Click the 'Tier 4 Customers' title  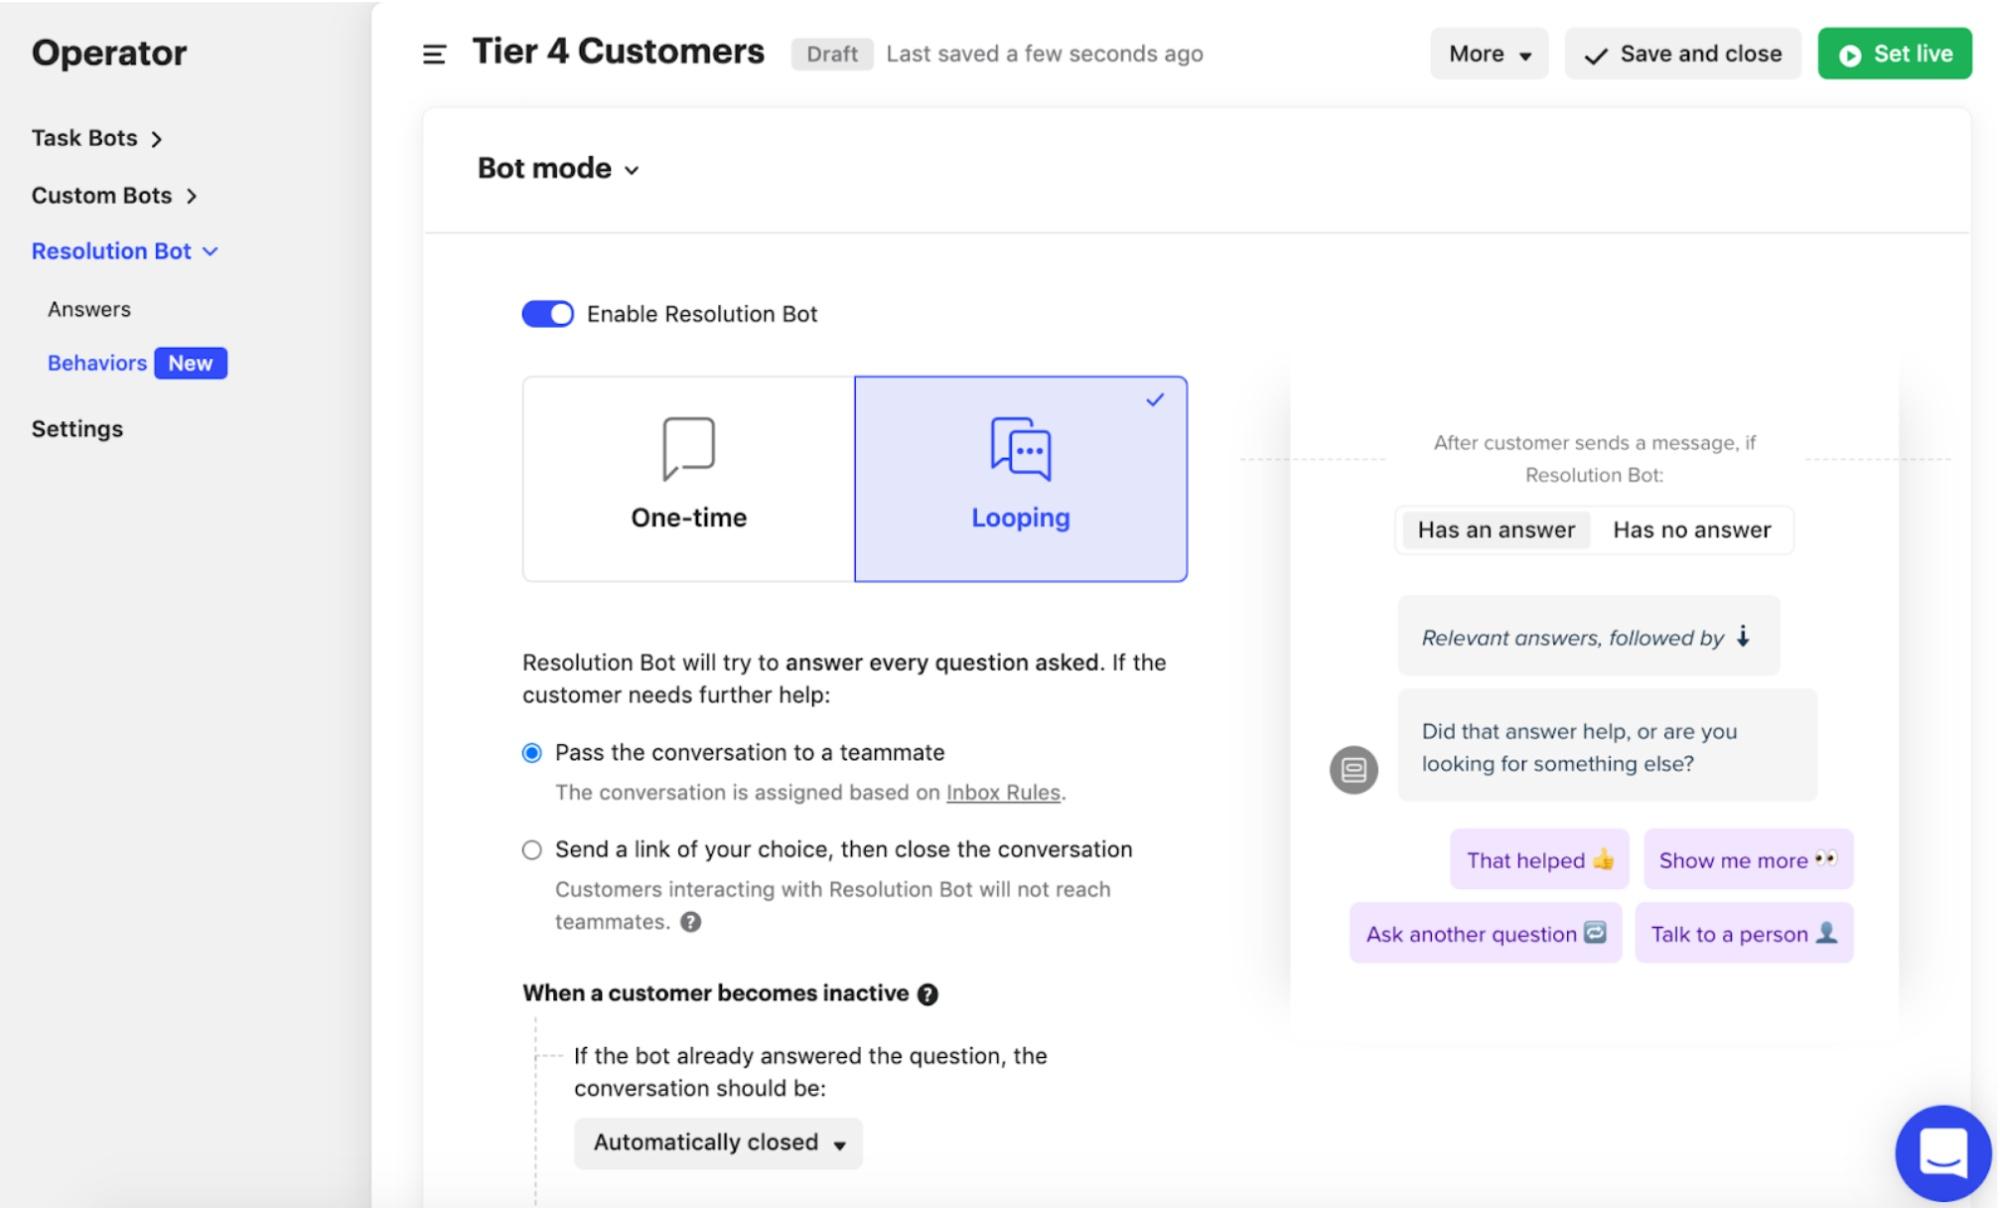[618, 52]
